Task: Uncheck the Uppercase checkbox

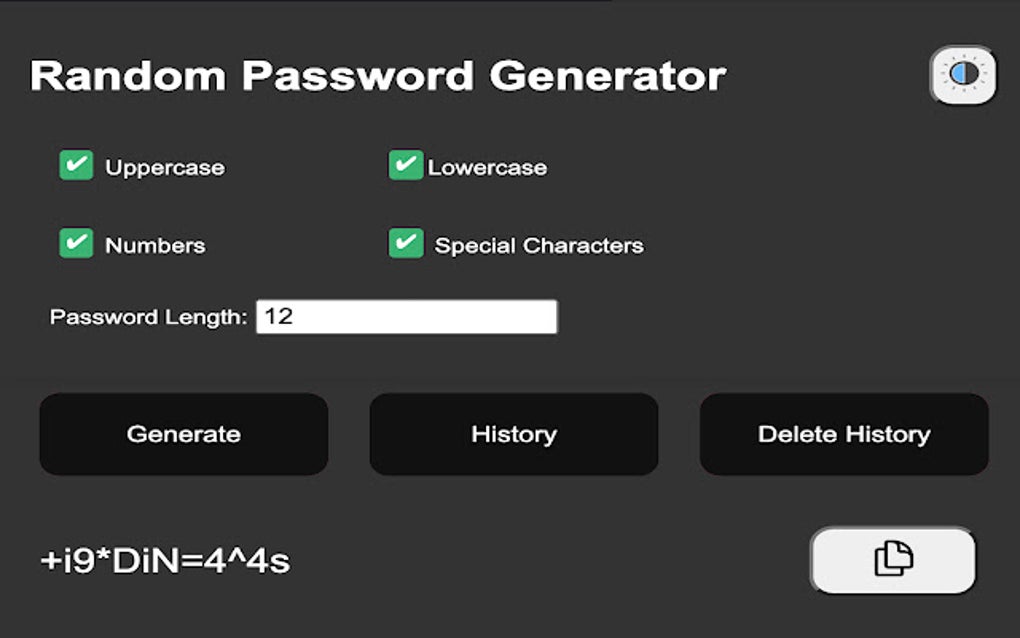Action: [x=76, y=166]
